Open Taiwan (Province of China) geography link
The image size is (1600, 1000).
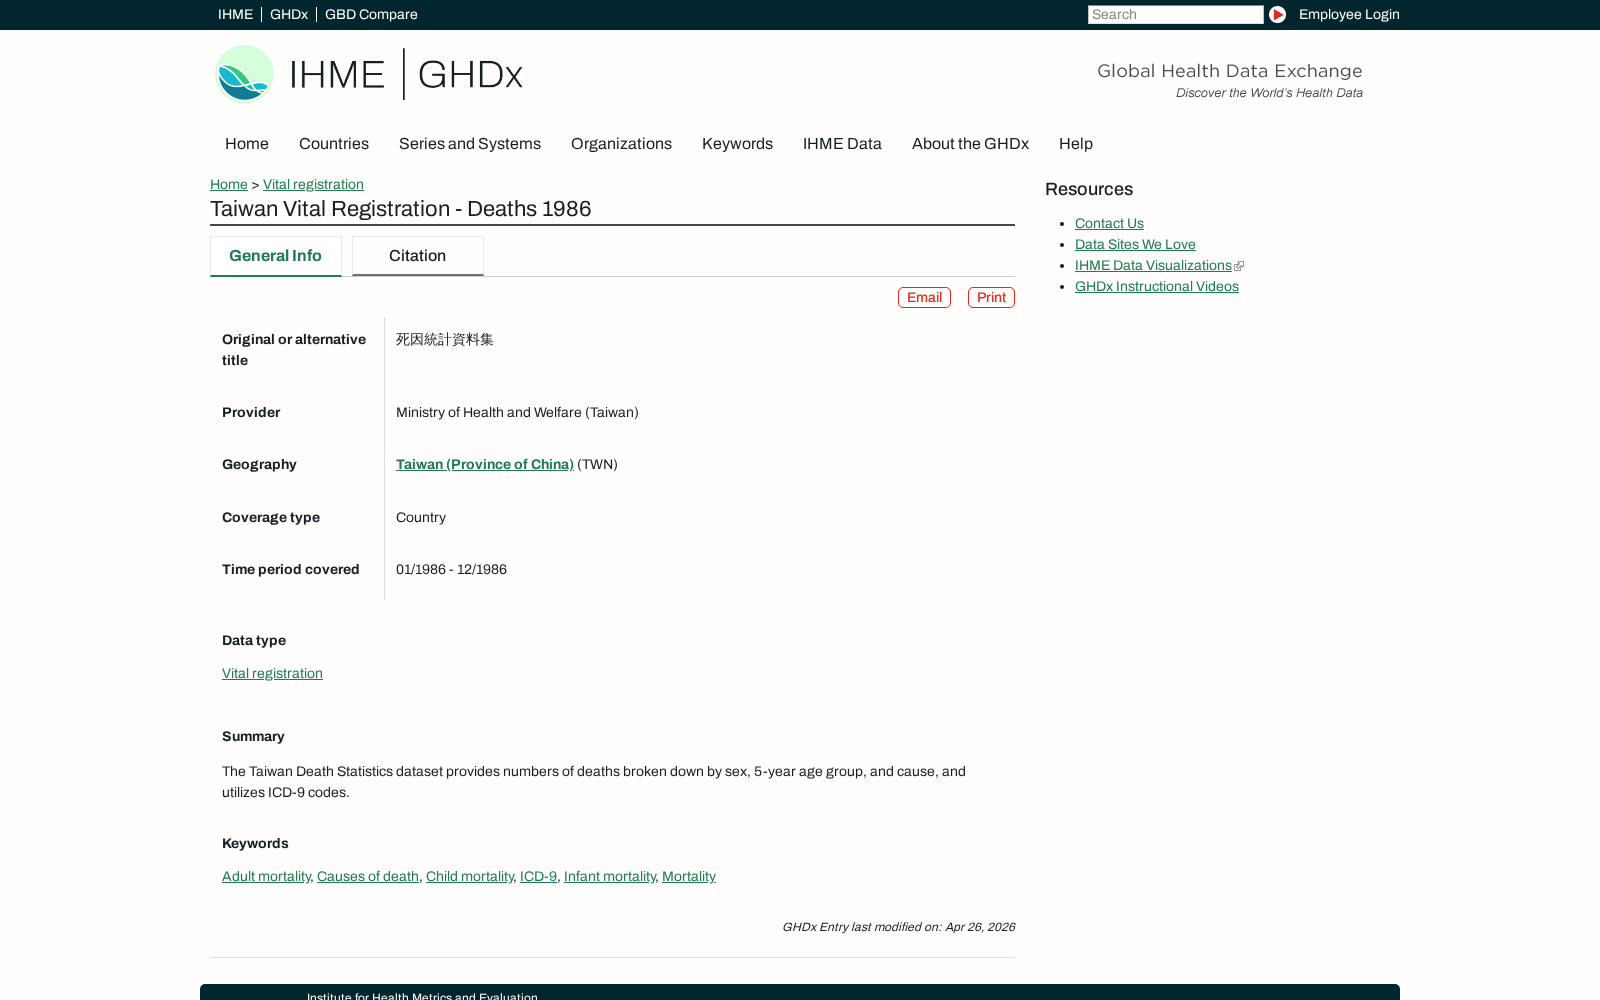click(x=485, y=465)
